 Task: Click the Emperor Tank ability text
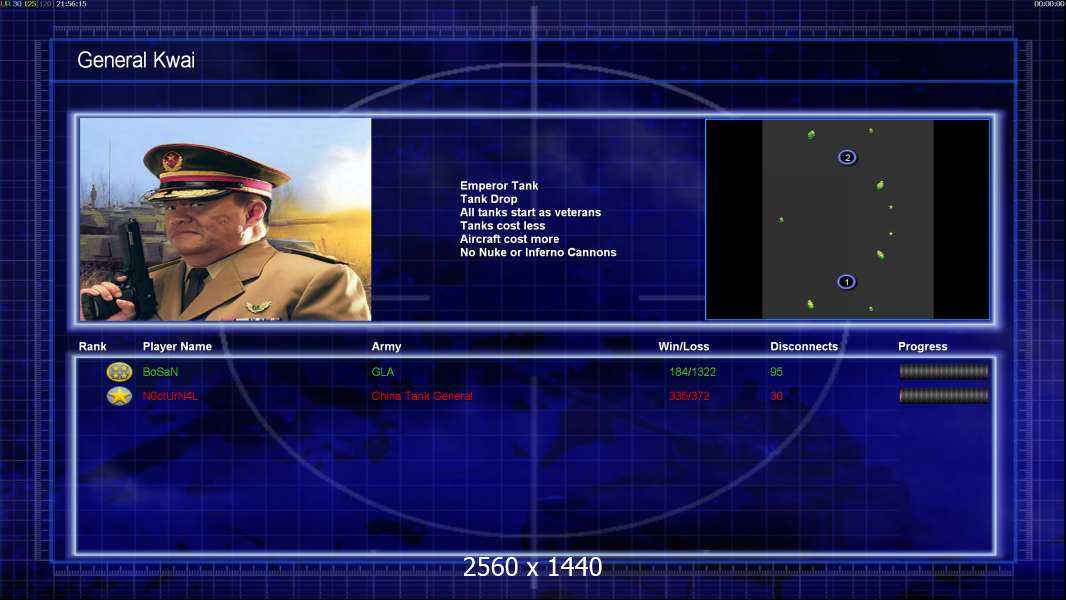[499, 186]
